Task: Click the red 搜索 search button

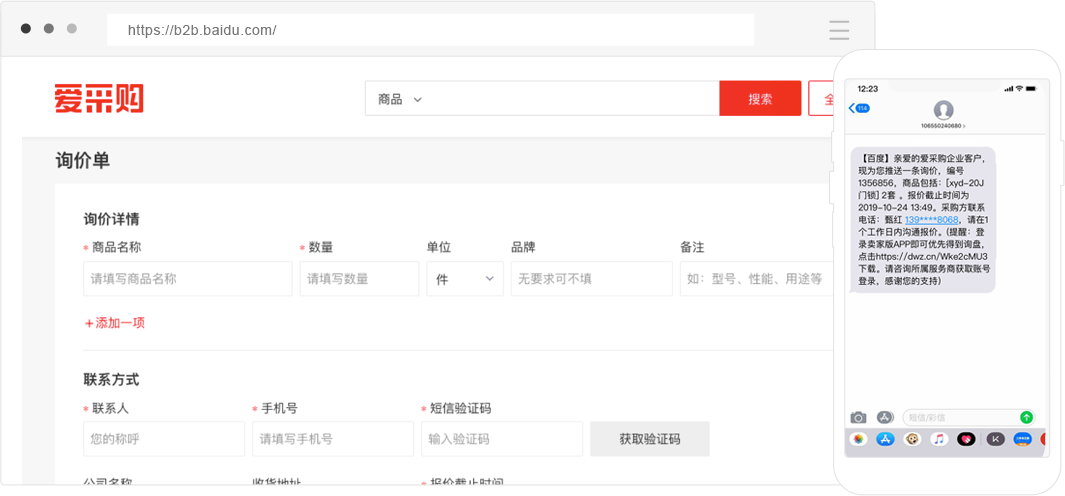Action: point(760,99)
